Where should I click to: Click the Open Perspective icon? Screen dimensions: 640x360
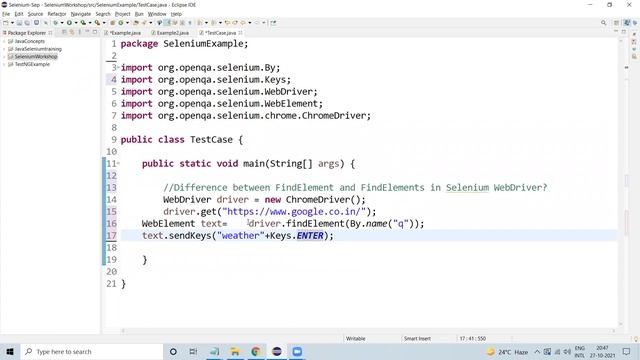tap(616, 23)
